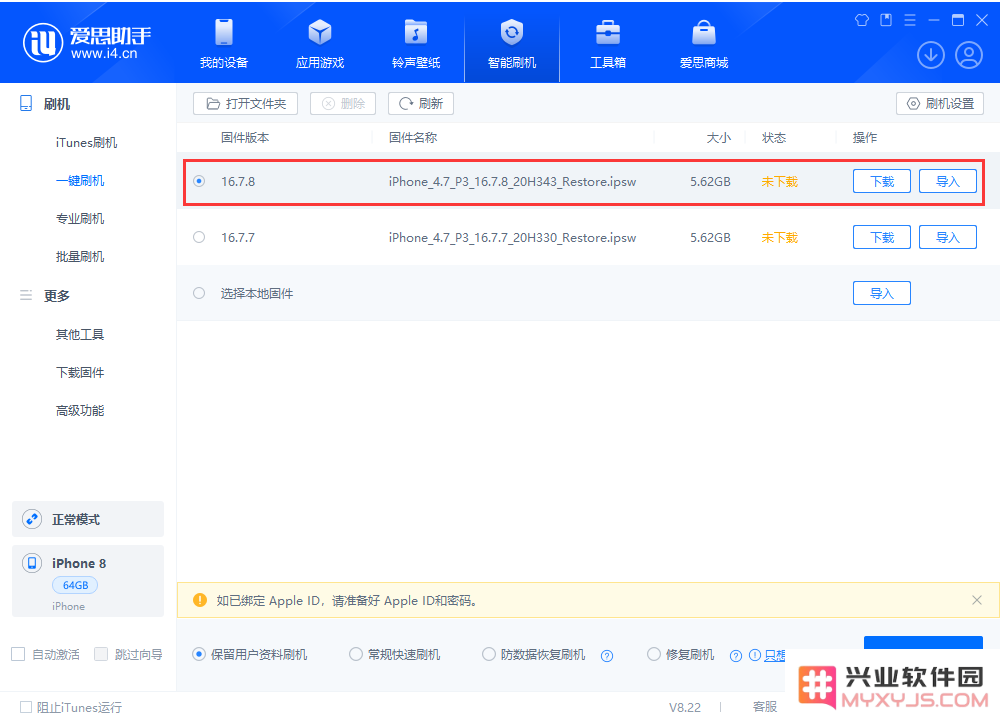Viewport: 1001px width, 724px height.
Task: Open the 我的设备 tab
Action: pos(223,43)
